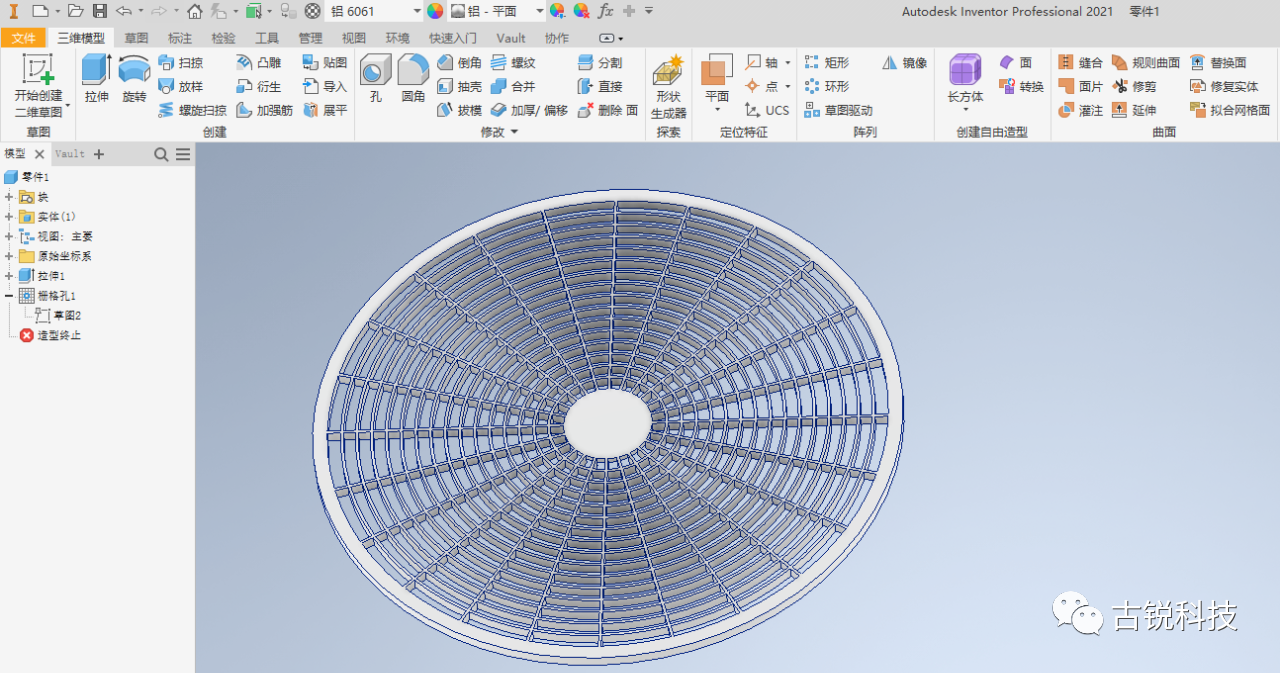Choose the 修剪 (Trim) surface tool
The width and height of the screenshot is (1280, 673).
tap(1134, 86)
